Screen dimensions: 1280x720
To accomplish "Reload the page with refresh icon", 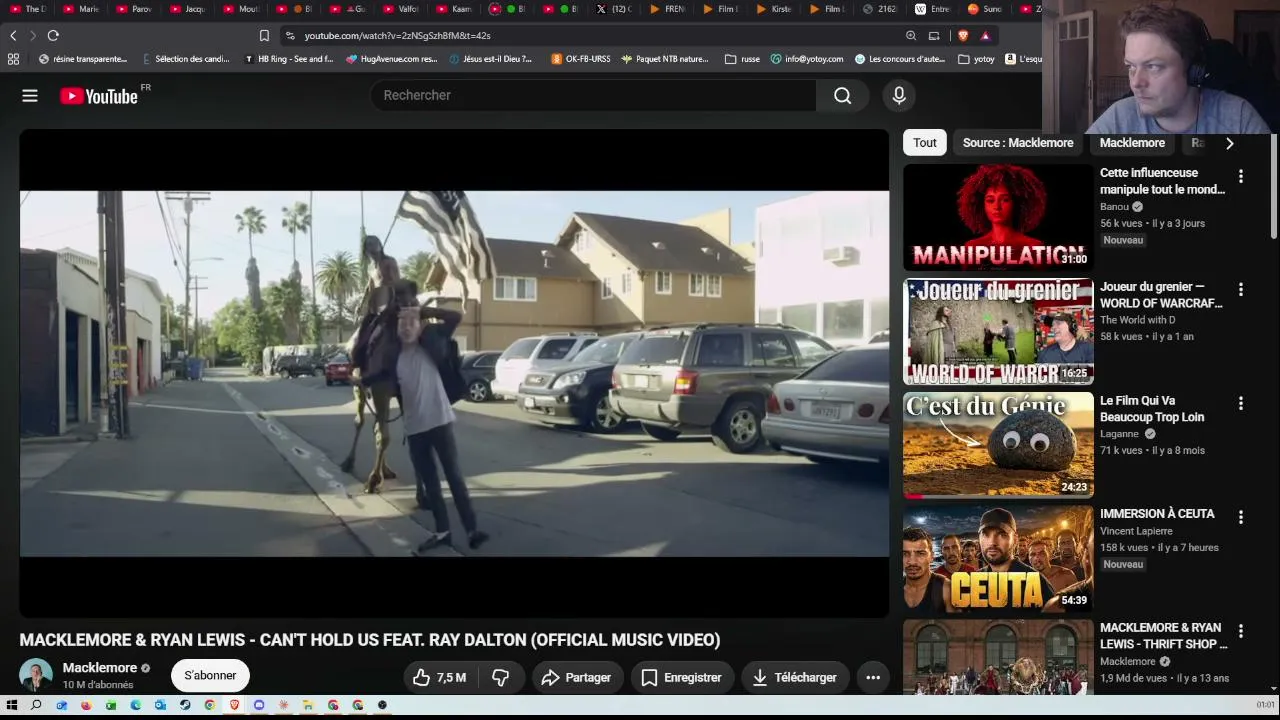I will [53, 36].
